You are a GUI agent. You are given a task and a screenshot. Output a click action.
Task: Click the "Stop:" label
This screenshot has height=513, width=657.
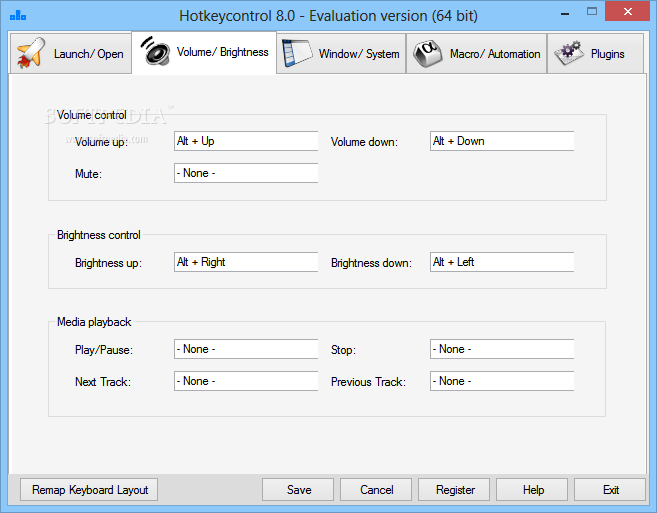click(343, 350)
